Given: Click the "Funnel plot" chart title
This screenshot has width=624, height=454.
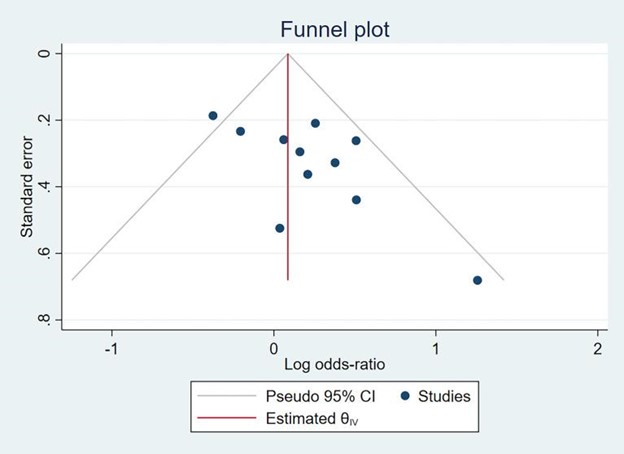Looking at the screenshot, I should pyautogui.click(x=334, y=30).
